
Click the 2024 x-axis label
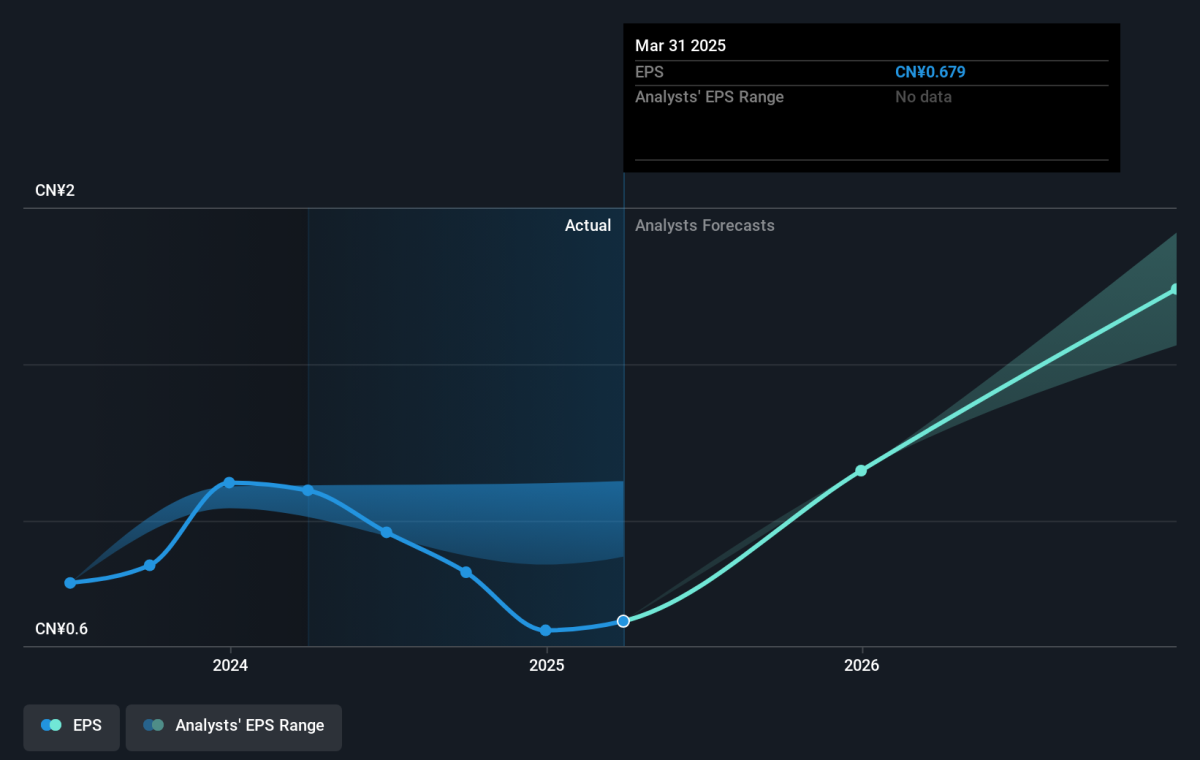click(x=230, y=665)
